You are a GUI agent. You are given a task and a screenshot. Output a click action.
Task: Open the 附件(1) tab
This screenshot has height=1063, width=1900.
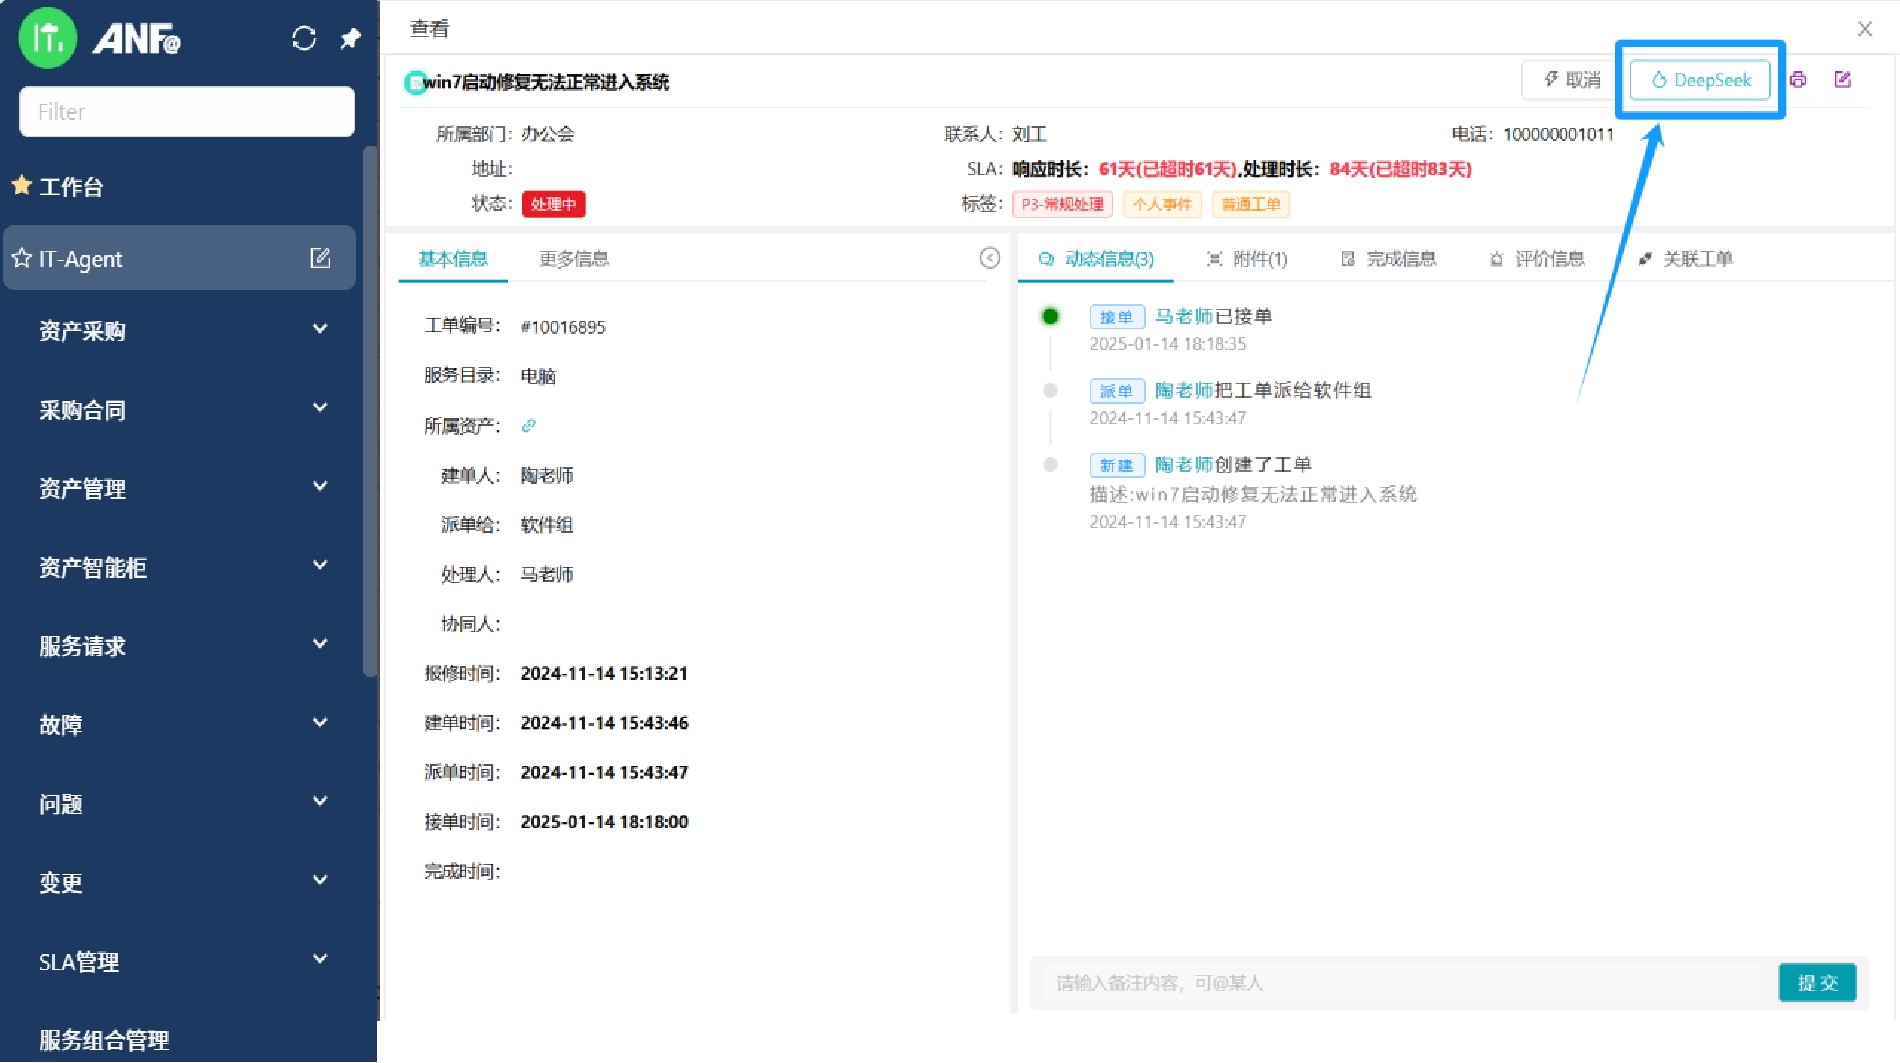[x=1248, y=259]
